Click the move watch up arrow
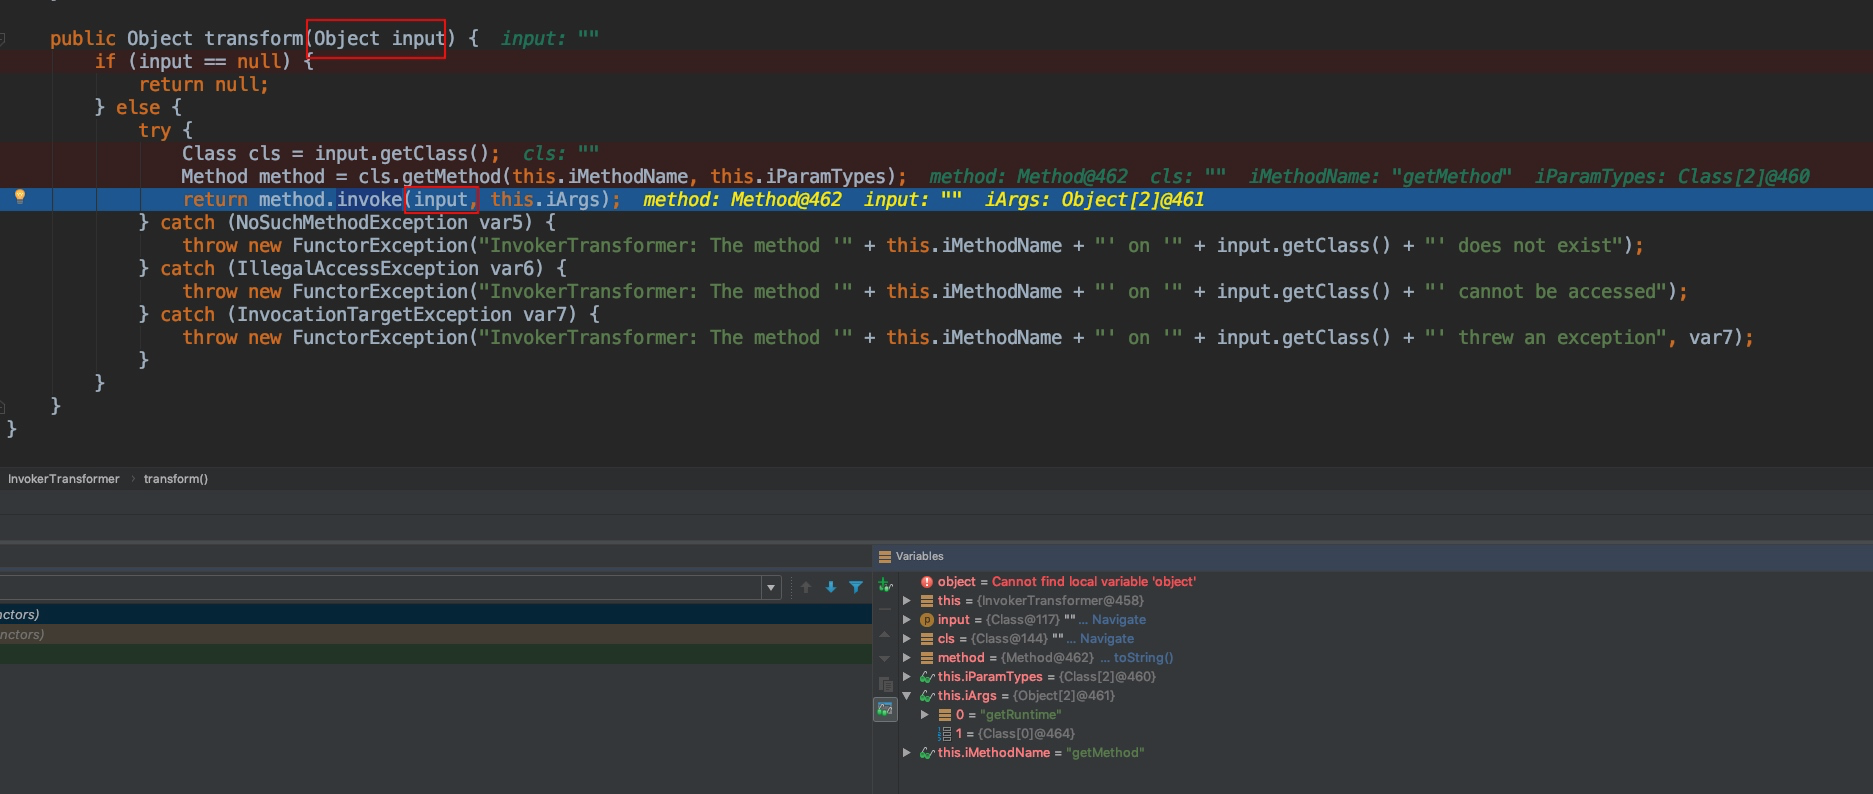 885,634
